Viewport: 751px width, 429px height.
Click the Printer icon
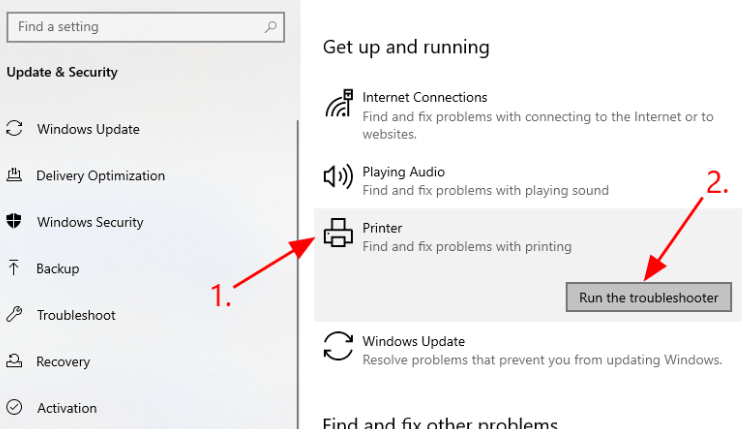[x=339, y=234]
